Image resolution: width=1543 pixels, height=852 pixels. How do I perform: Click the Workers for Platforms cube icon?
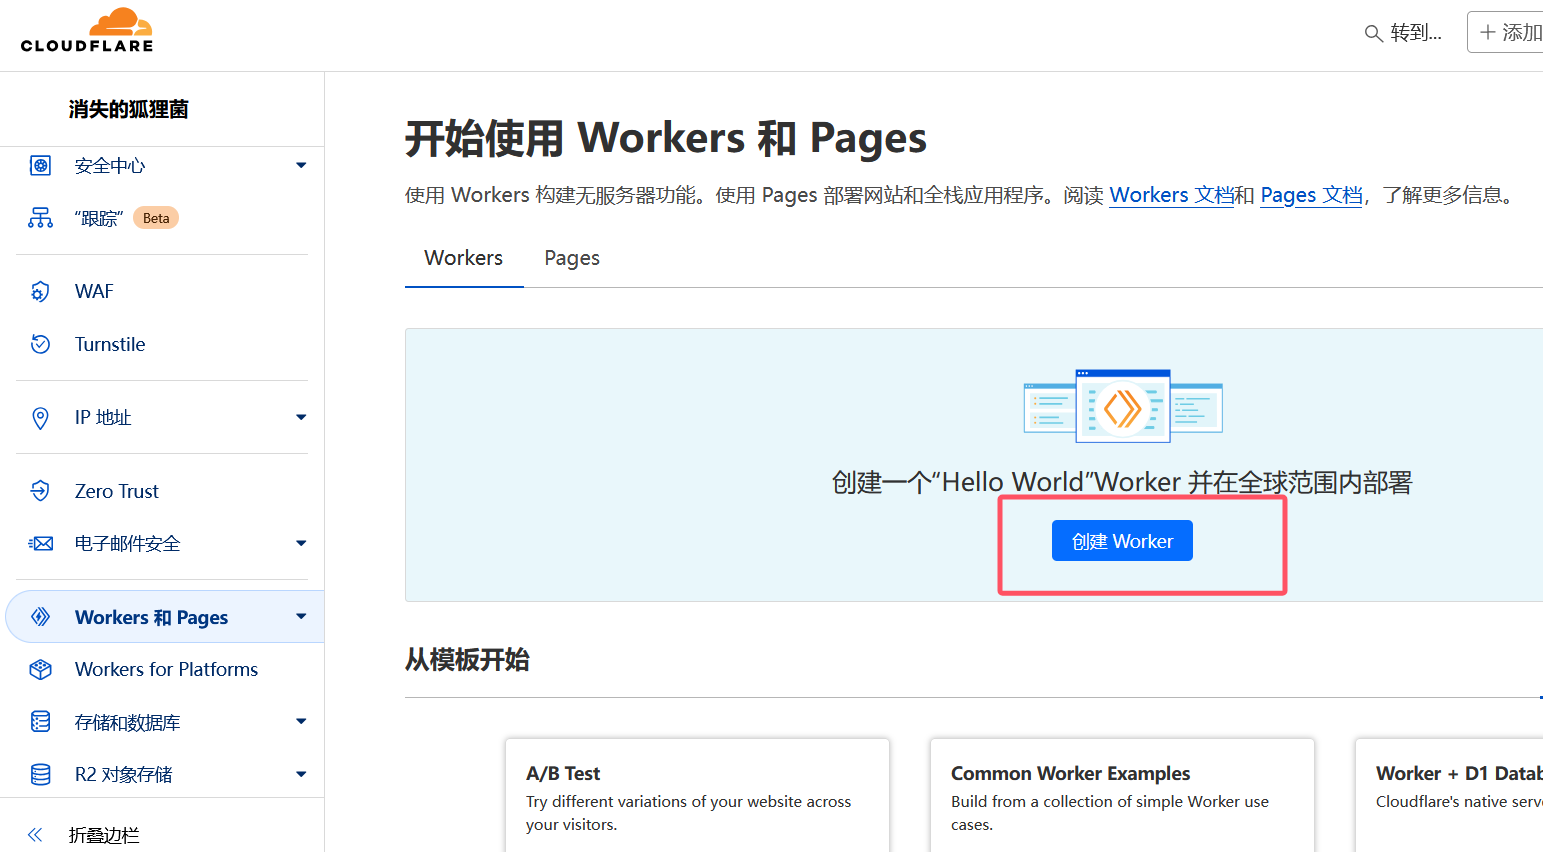pos(40,669)
